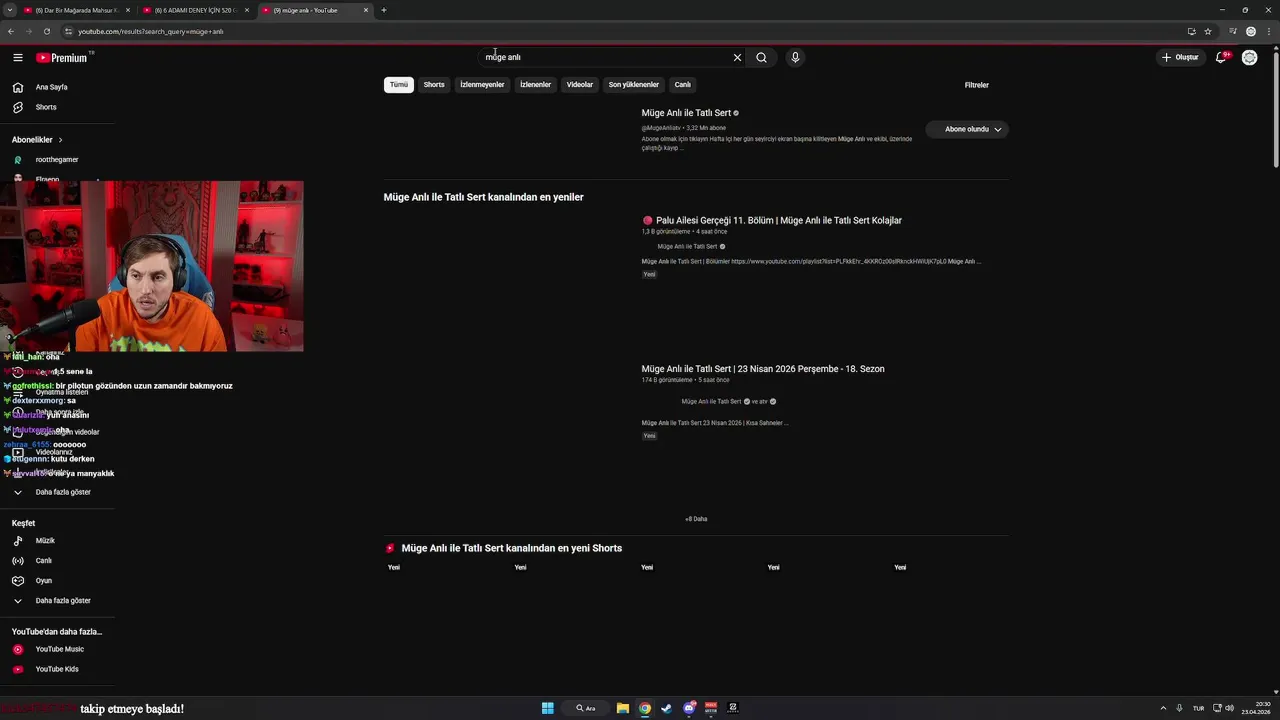Reload the page
The width and height of the screenshot is (1280, 720).
point(46,31)
